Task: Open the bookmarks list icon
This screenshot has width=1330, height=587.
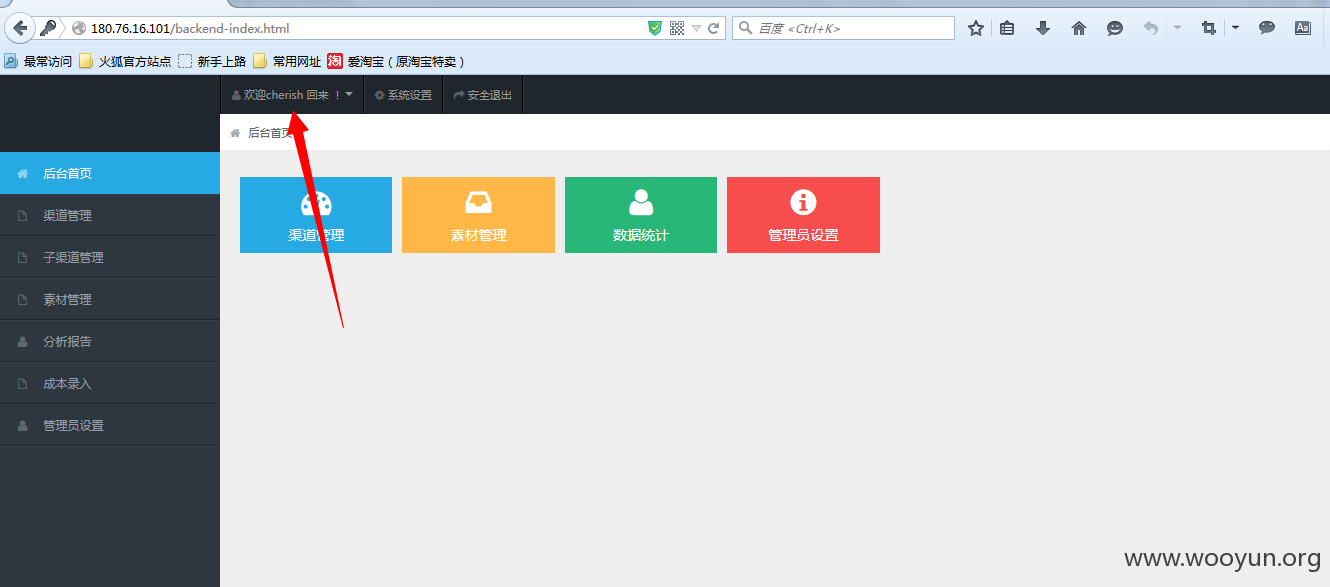Action: [1007, 28]
